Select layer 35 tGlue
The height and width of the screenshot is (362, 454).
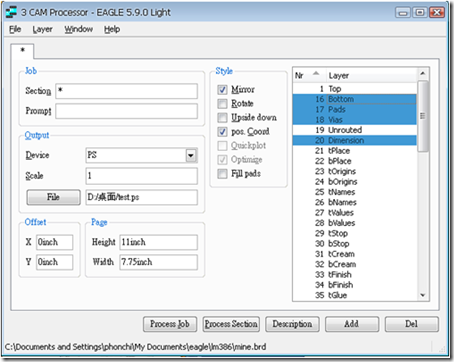[x=355, y=295]
